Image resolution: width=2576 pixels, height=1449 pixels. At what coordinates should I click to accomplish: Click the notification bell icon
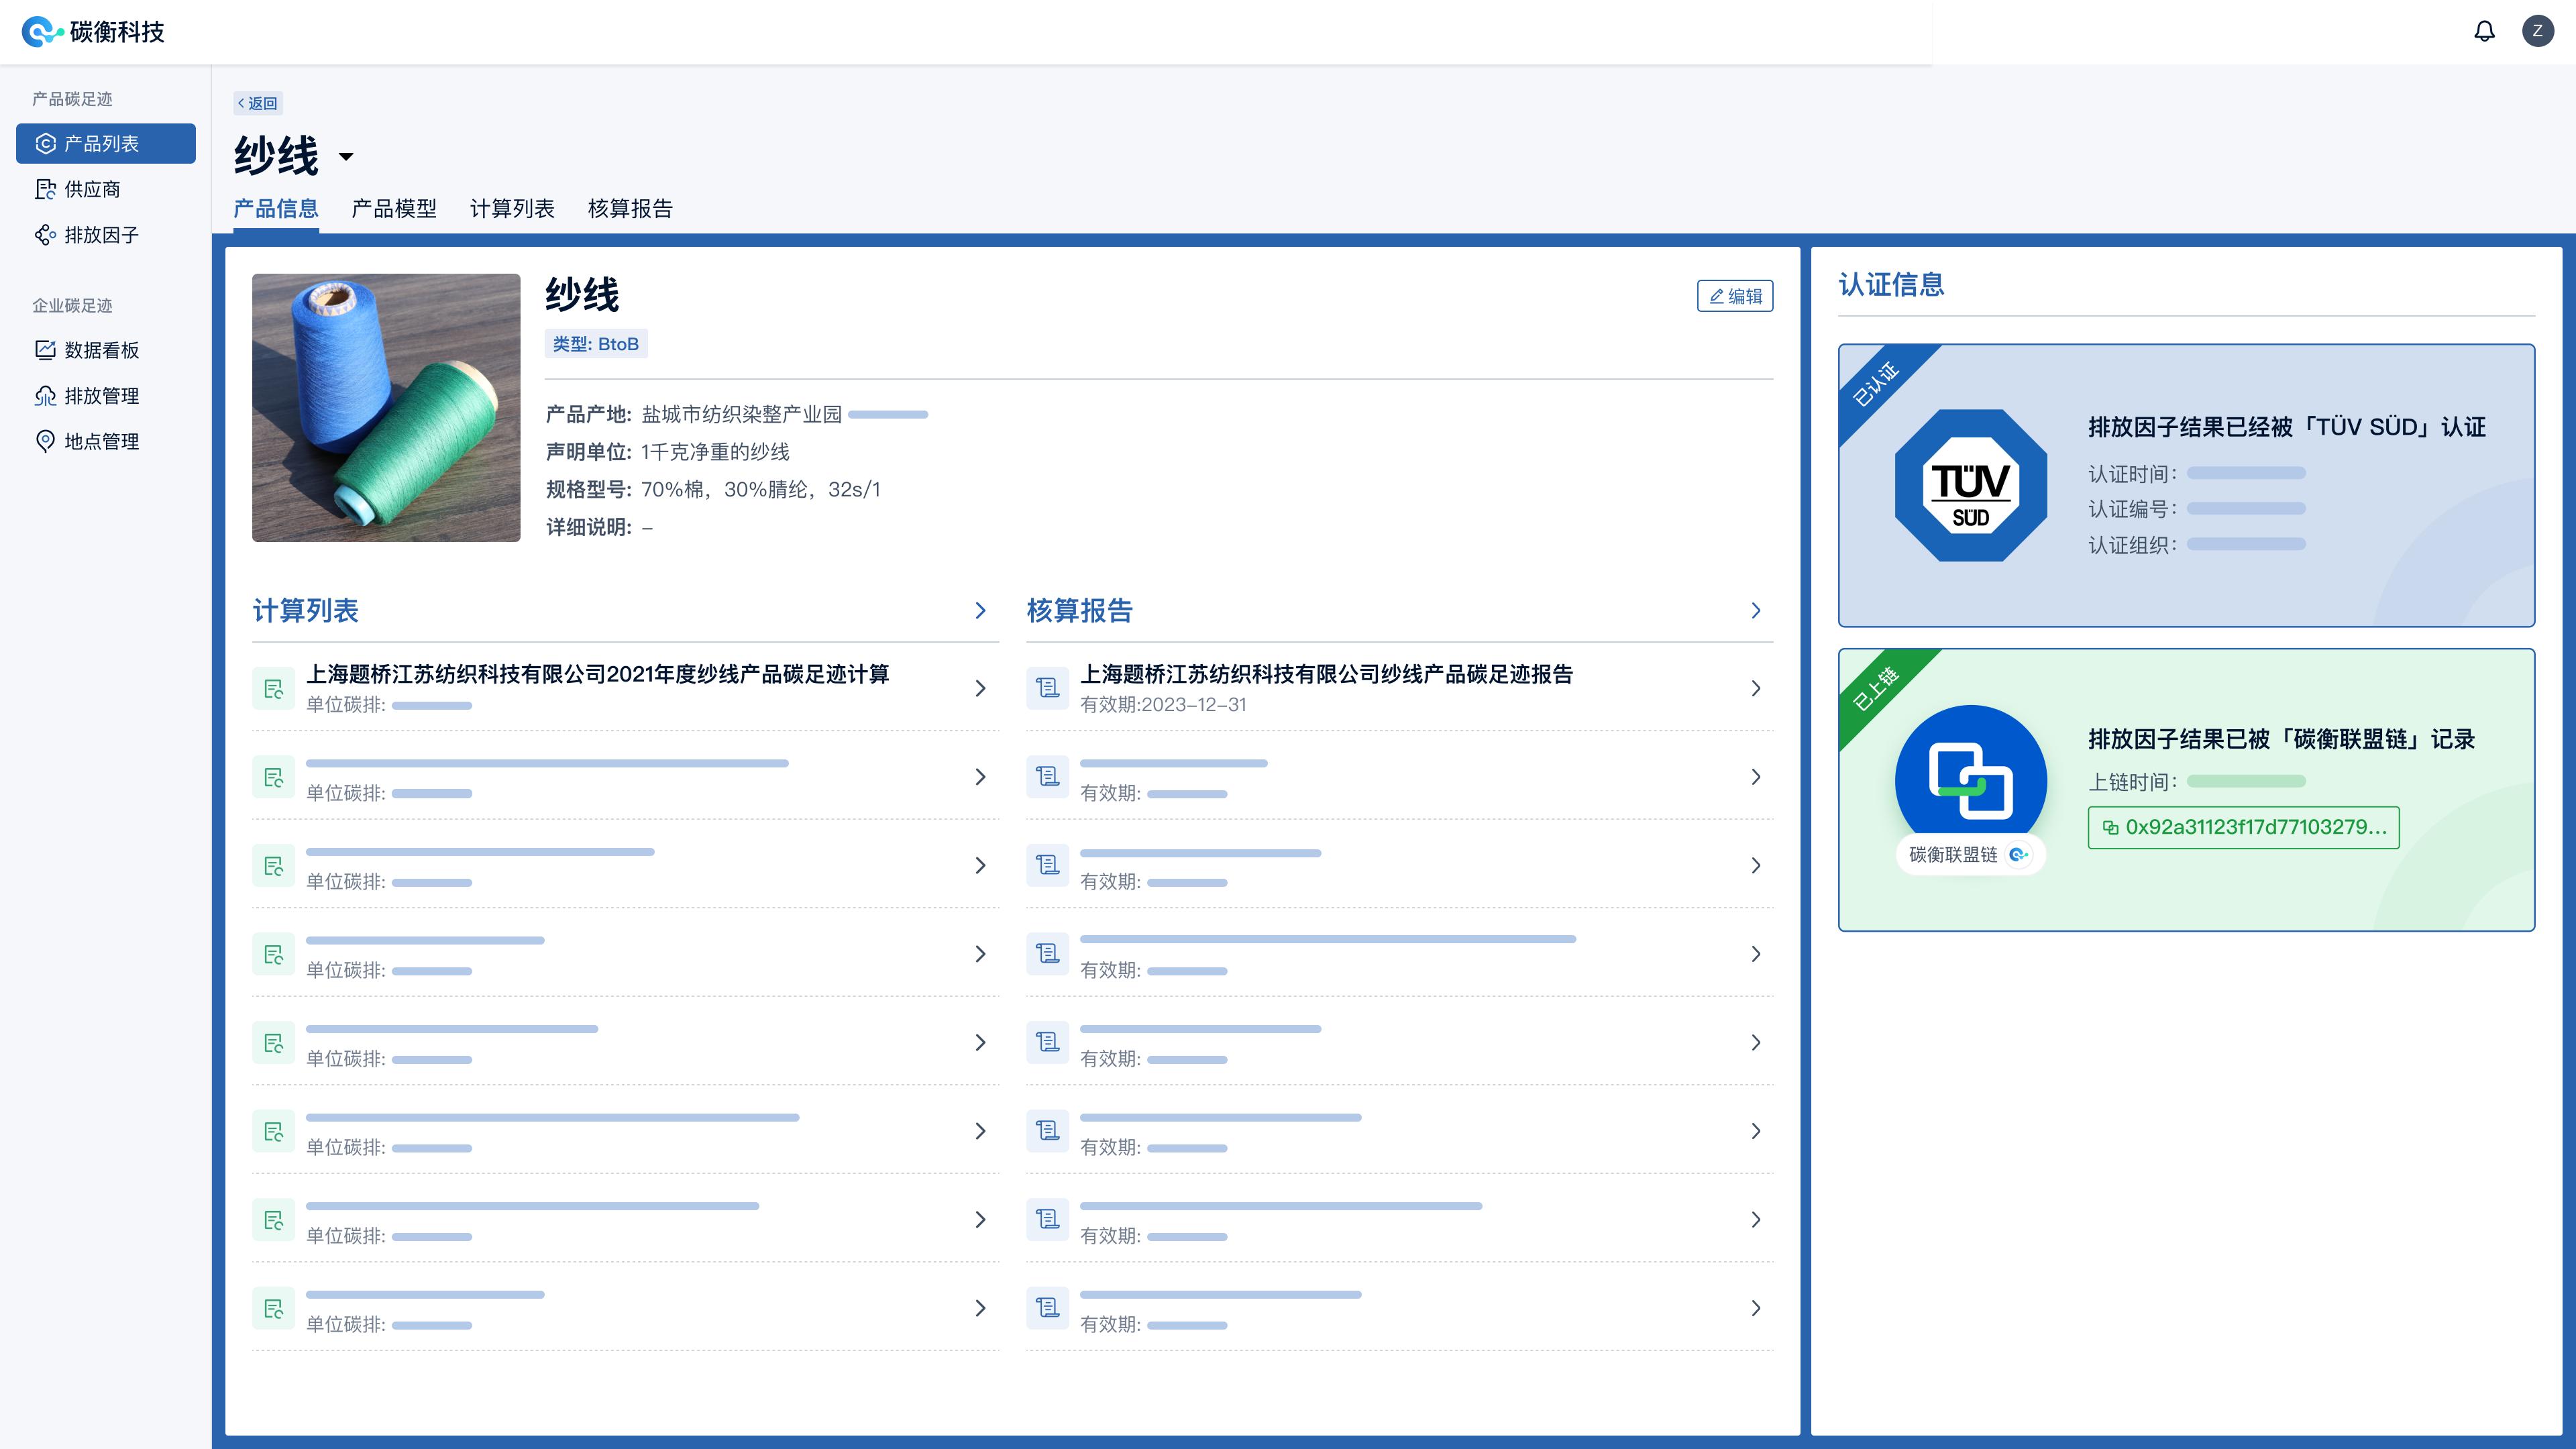pos(2484,31)
